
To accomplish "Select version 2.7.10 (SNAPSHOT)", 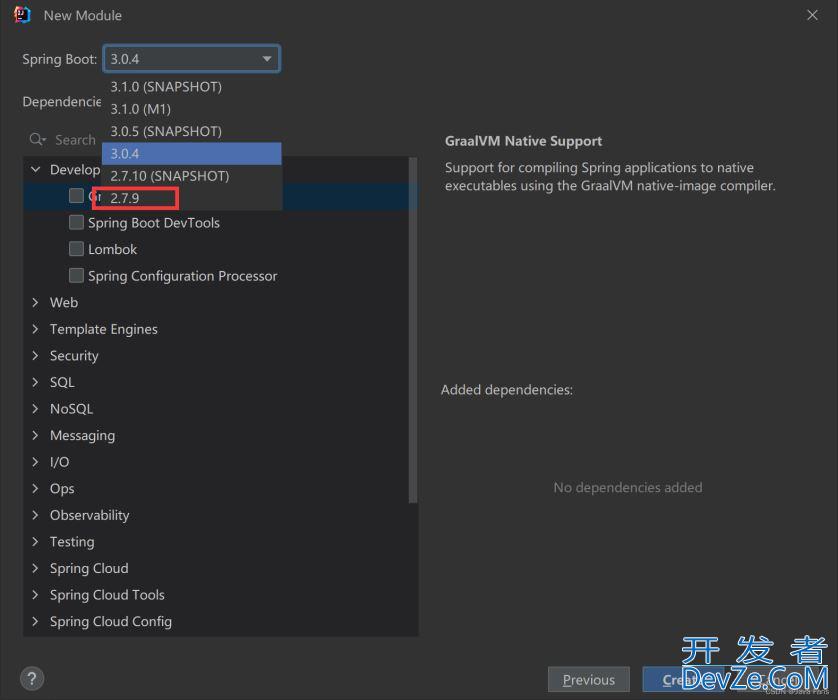I will point(191,176).
